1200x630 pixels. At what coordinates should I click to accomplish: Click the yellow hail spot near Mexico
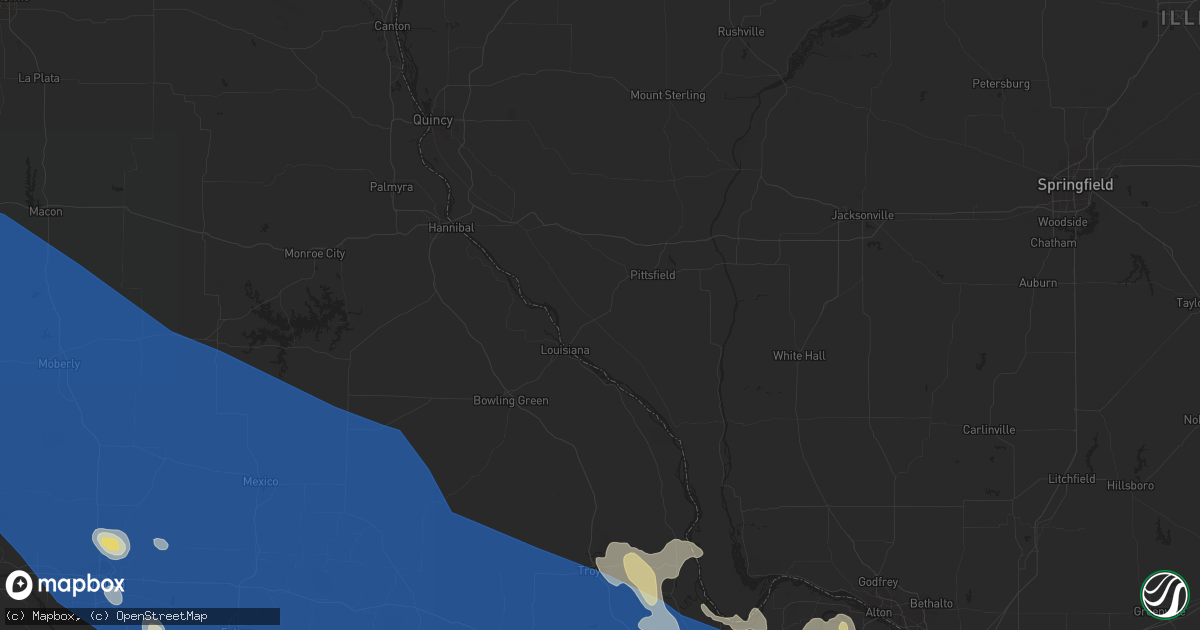pyautogui.click(x=112, y=544)
